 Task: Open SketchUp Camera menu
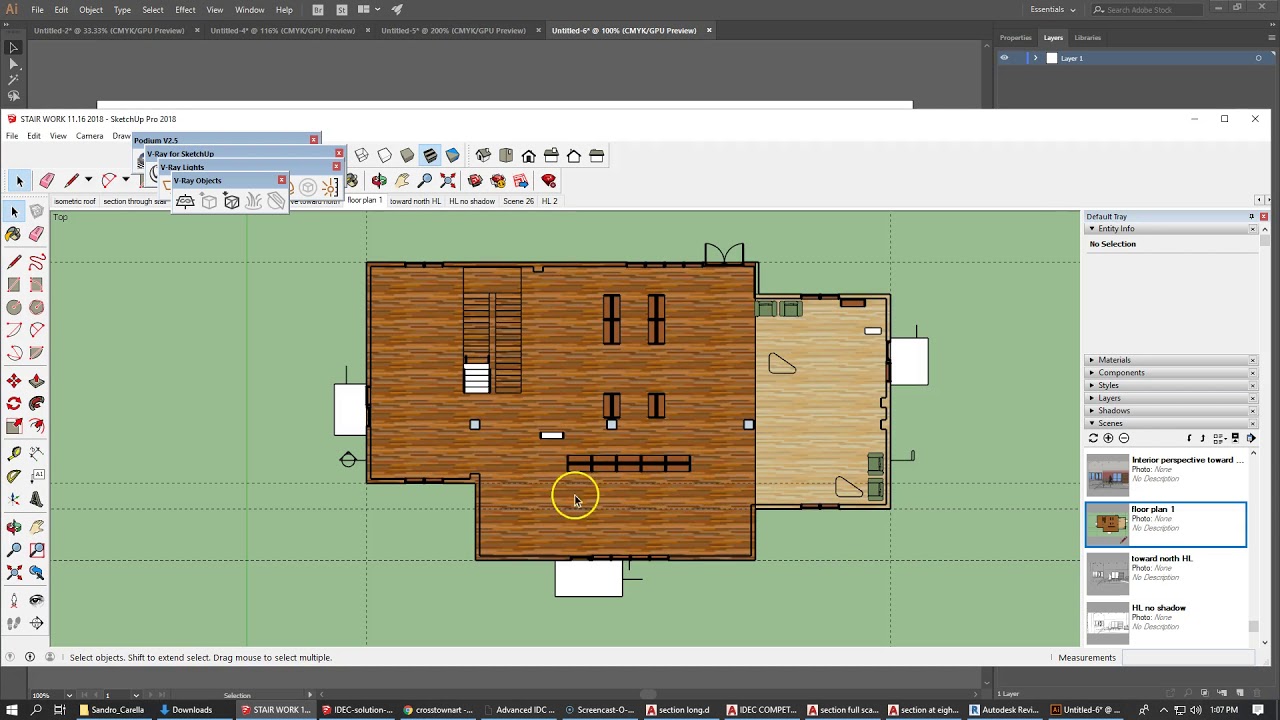(89, 136)
